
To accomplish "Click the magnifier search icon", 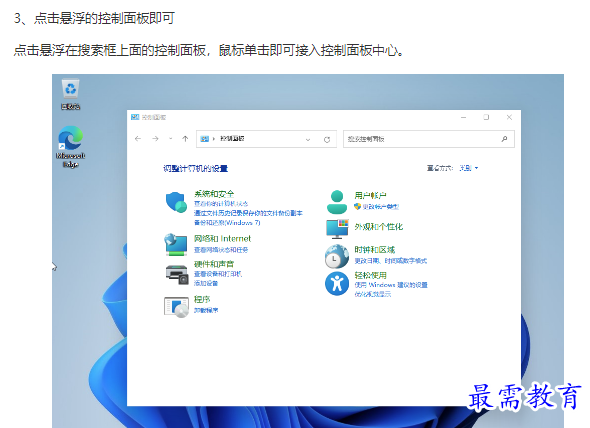I will (x=504, y=139).
